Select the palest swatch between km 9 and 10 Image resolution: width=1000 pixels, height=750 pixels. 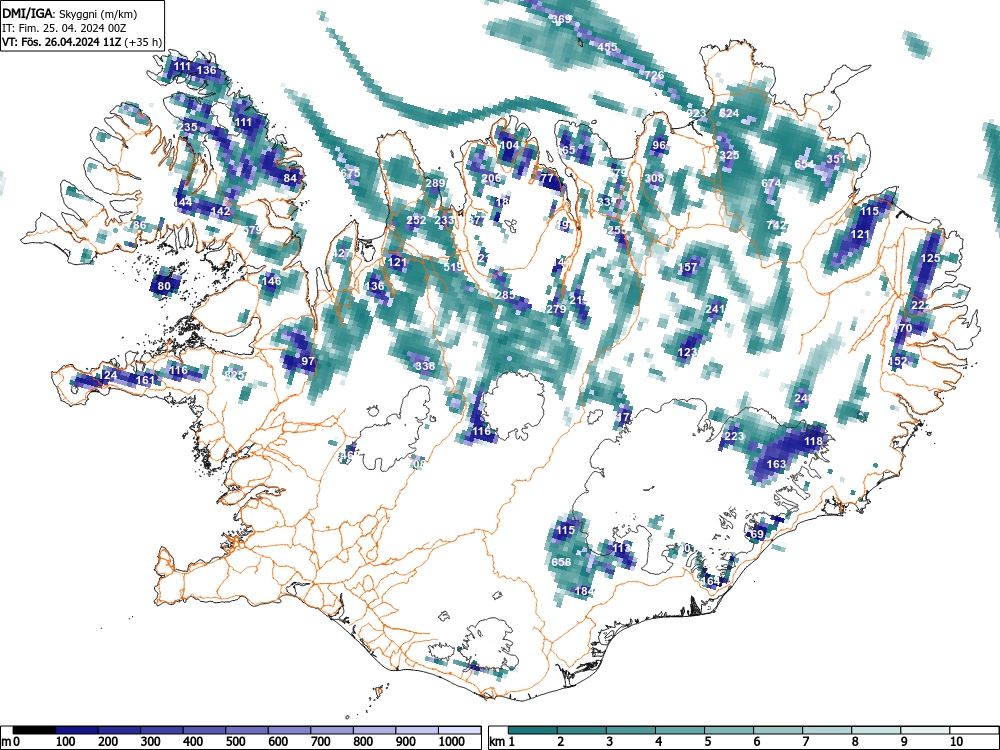[x=925, y=730]
